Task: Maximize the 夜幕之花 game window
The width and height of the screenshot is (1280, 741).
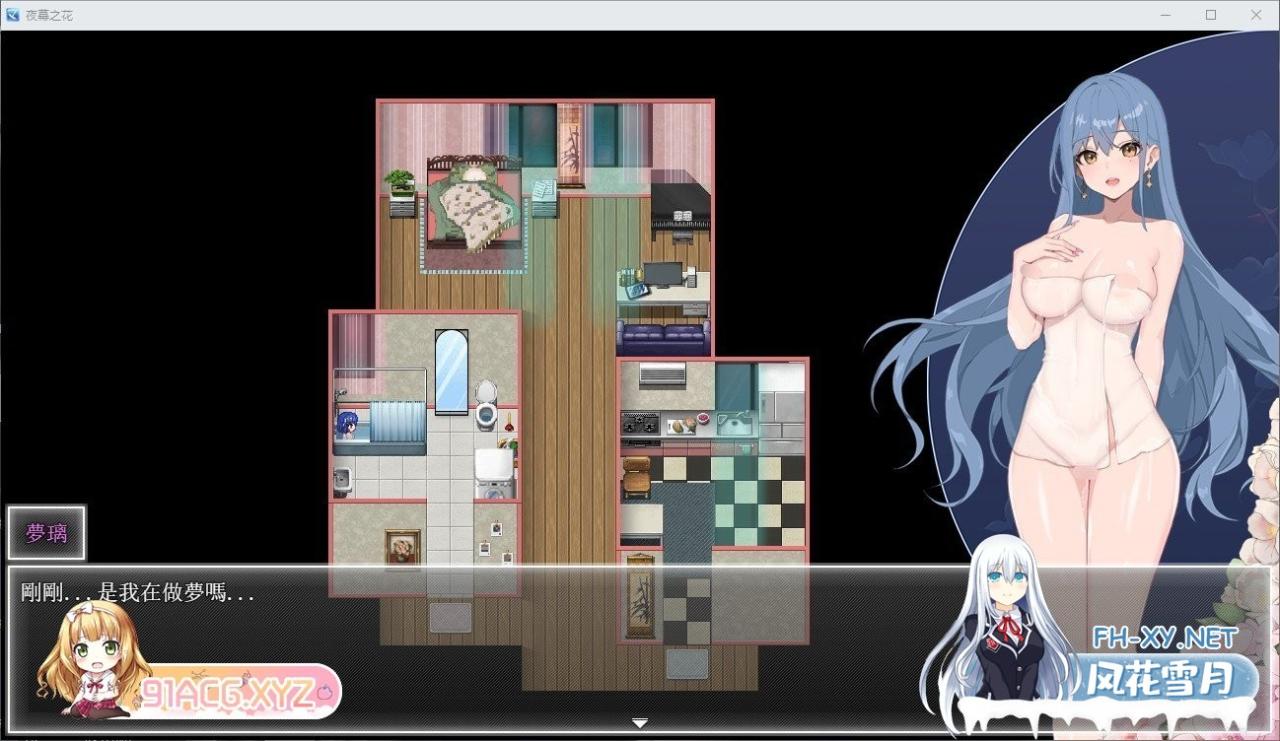Action: 1211,15
